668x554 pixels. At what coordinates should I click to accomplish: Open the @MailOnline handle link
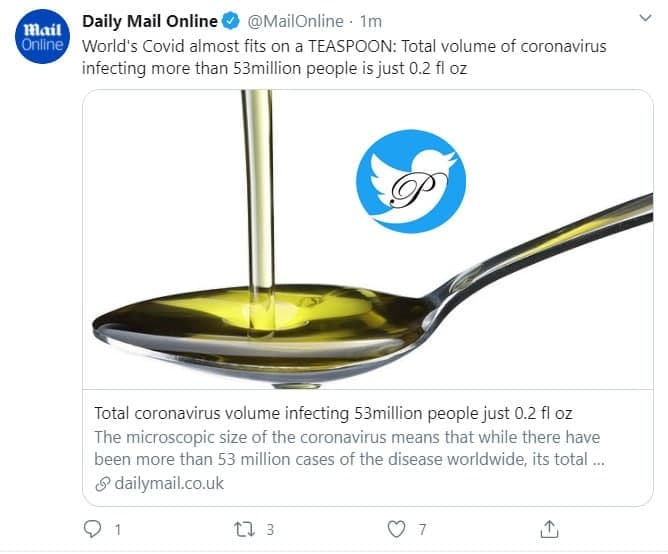[x=291, y=22]
